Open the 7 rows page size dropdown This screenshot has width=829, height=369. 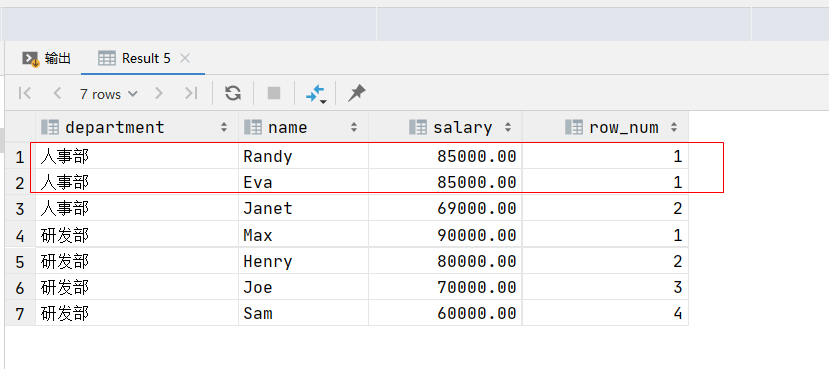[108, 94]
